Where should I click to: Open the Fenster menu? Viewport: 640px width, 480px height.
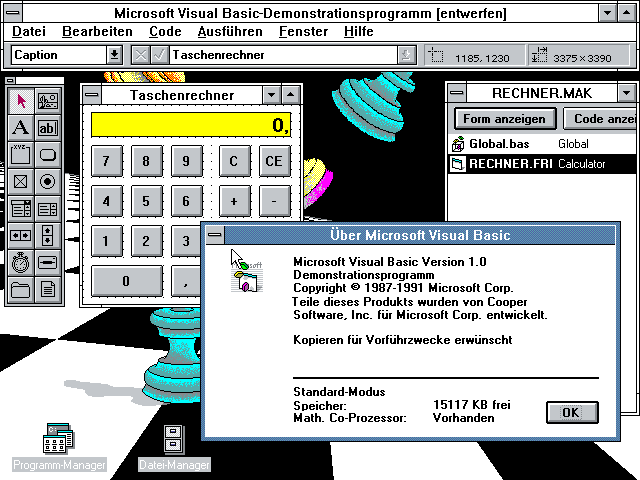pos(303,31)
